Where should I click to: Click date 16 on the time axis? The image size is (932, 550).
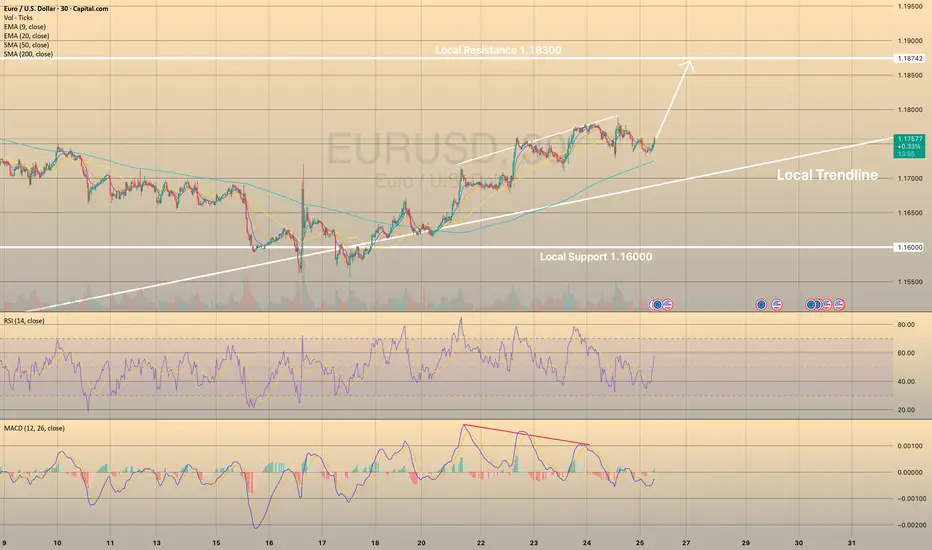point(269,543)
